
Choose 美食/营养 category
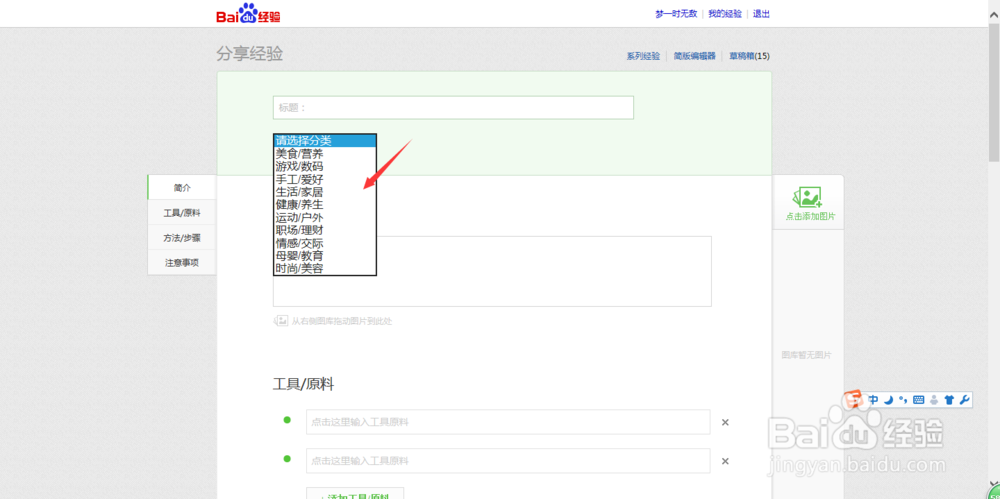tap(325, 154)
